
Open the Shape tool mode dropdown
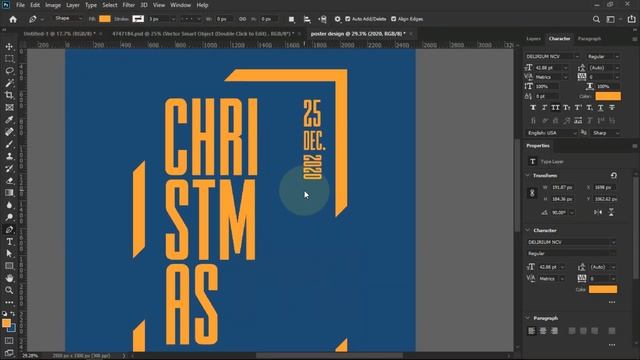coord(68,19)
